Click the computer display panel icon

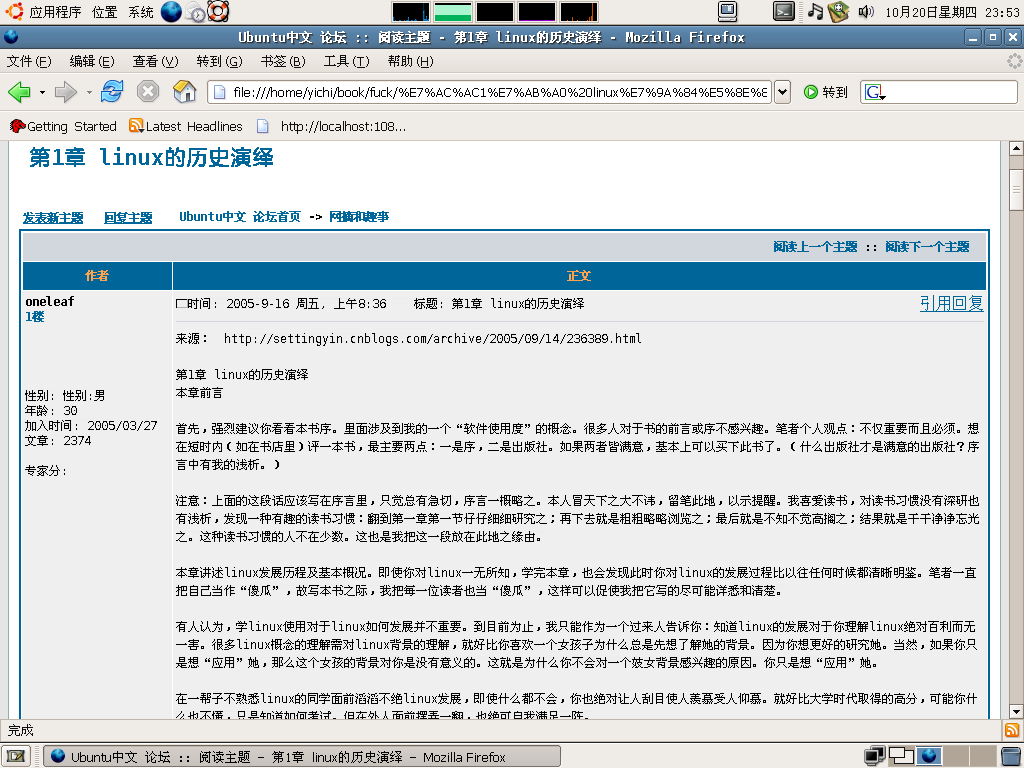pos(727,11)
